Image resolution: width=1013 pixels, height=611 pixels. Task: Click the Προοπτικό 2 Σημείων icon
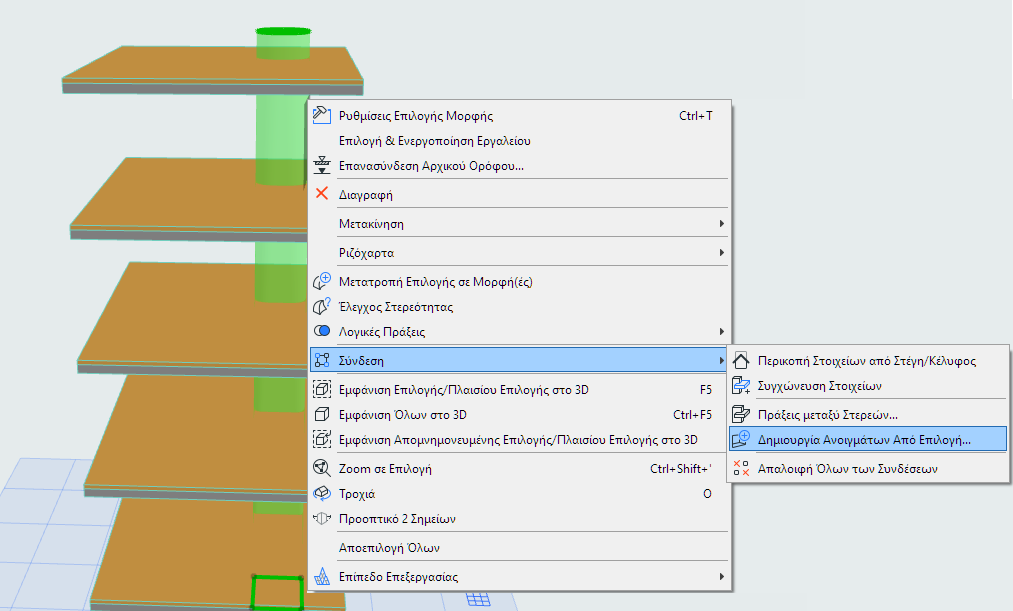click(x=322, y=518)
